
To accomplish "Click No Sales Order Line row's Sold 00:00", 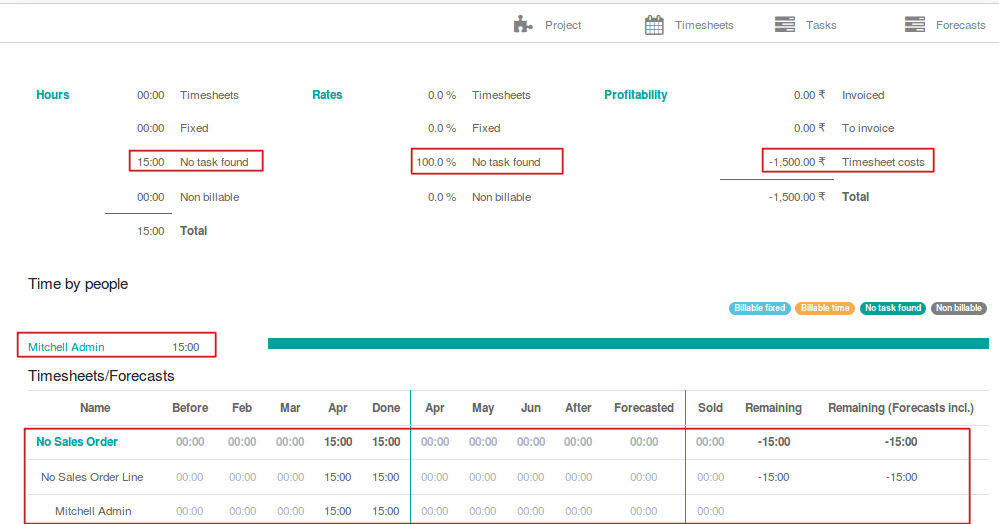I will [x=710, y=477].
